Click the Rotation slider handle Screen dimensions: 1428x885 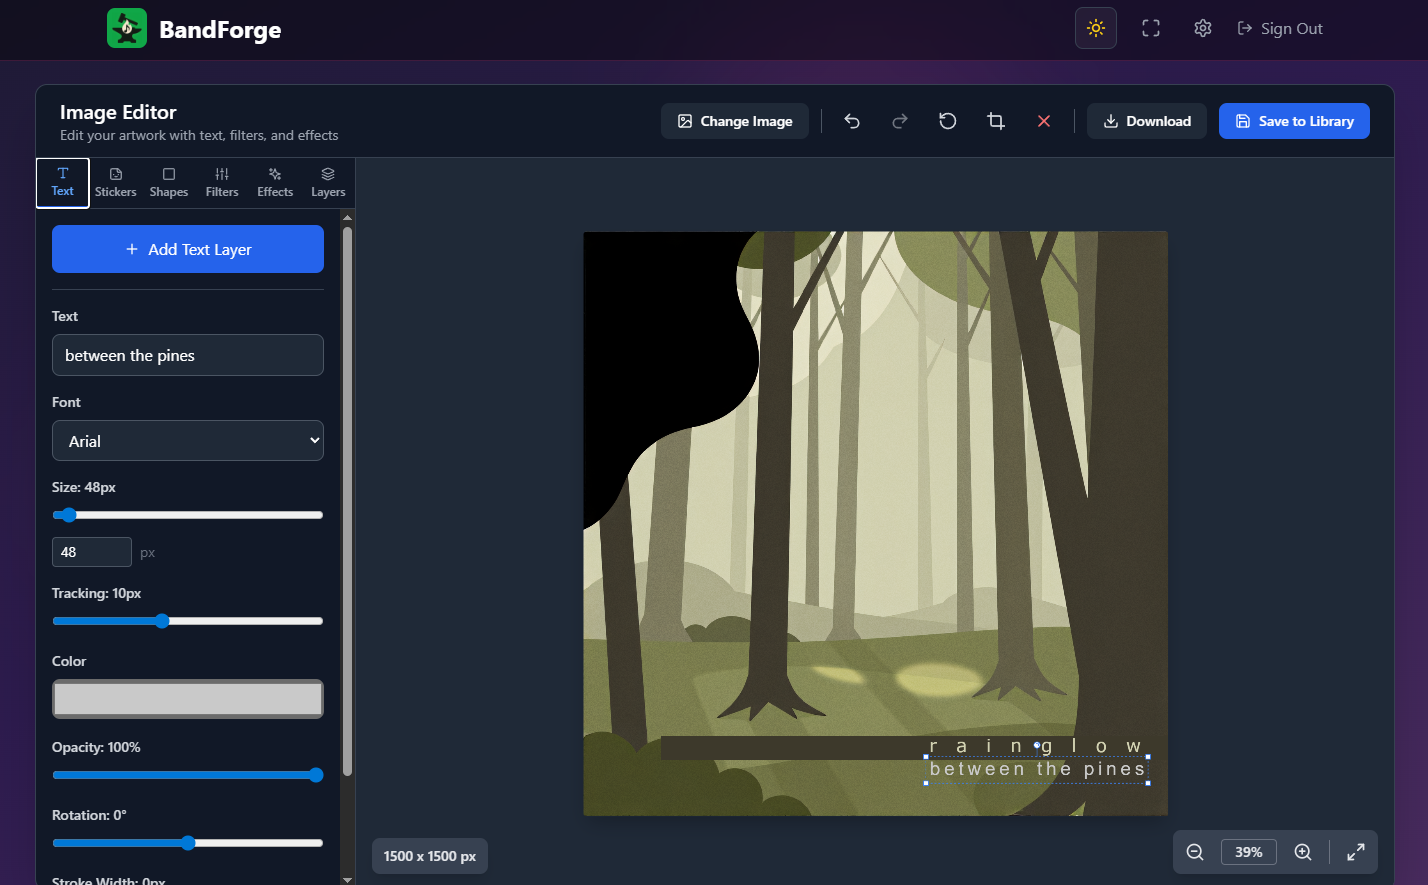click(188, 843)
